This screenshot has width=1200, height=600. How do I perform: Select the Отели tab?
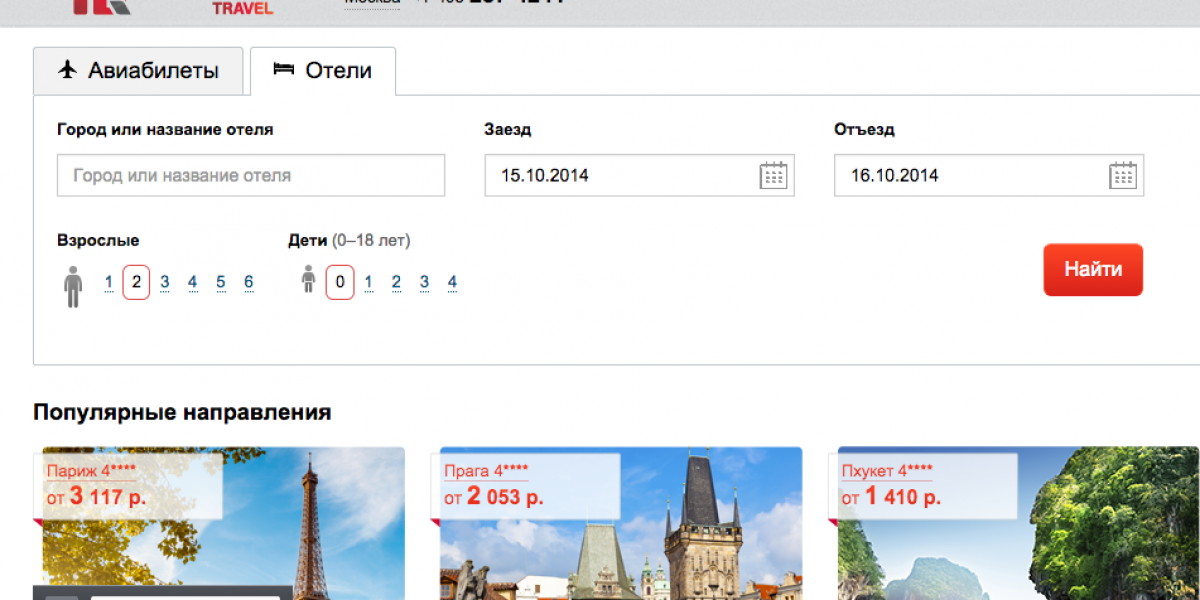pos(323,71)
